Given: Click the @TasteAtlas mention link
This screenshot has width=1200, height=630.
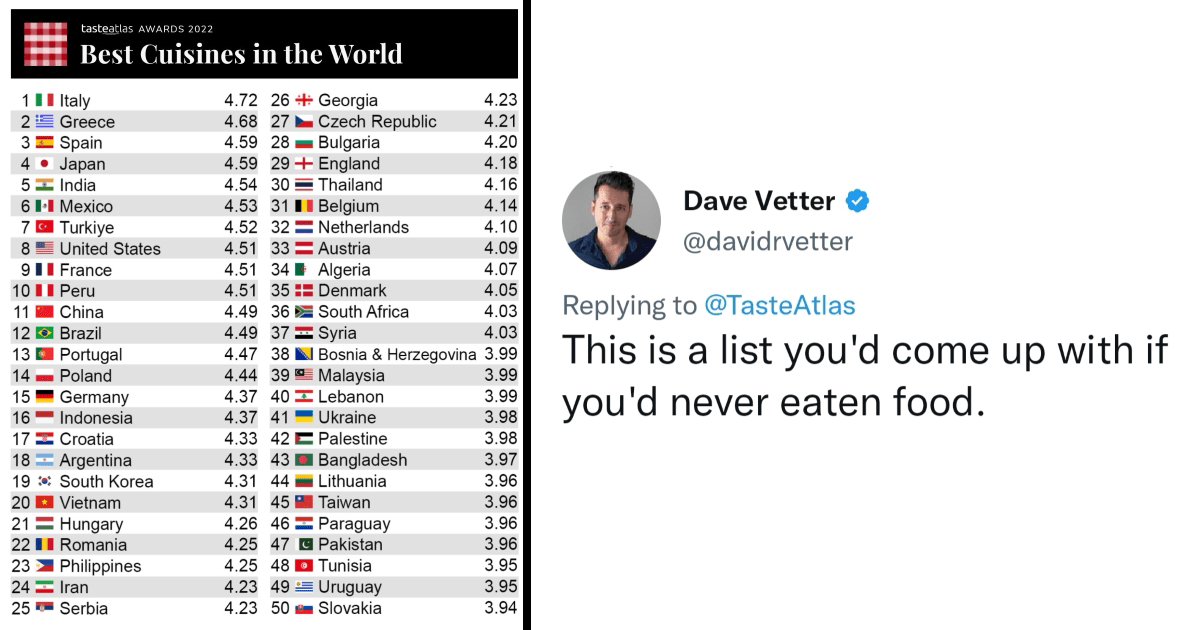Looking at the screenshot, I should [x=780, y=305].
